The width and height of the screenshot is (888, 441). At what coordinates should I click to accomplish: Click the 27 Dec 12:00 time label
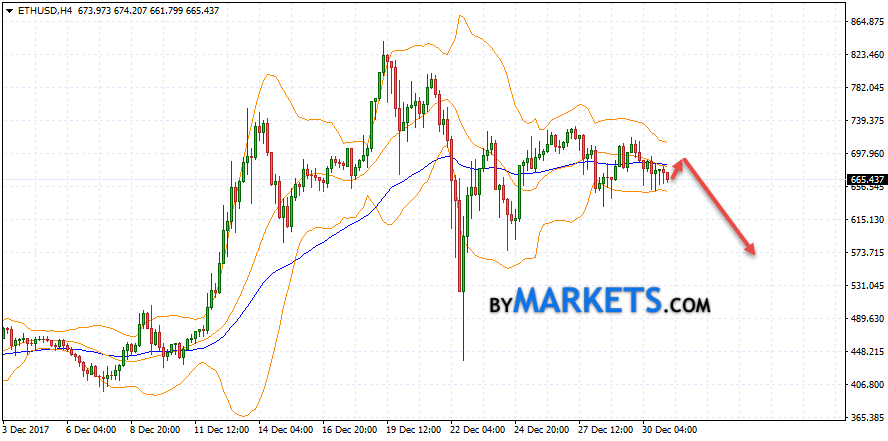[604, 432]
